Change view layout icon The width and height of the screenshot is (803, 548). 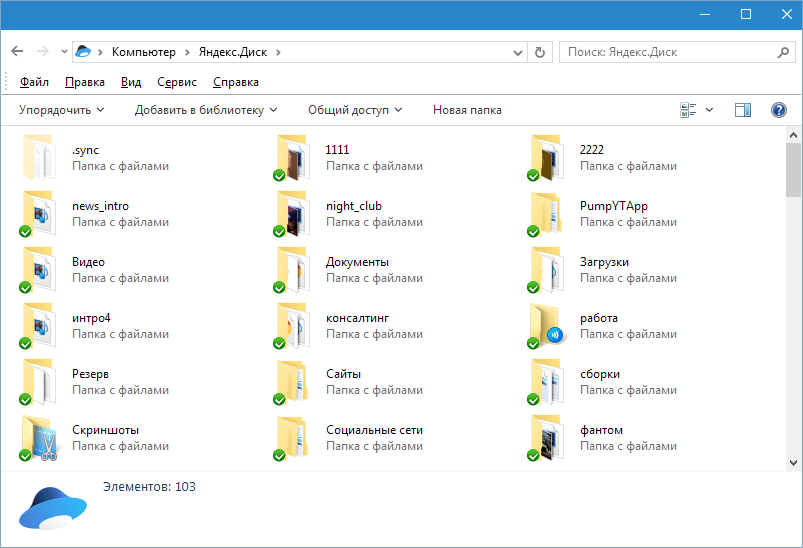coord(688,110)
